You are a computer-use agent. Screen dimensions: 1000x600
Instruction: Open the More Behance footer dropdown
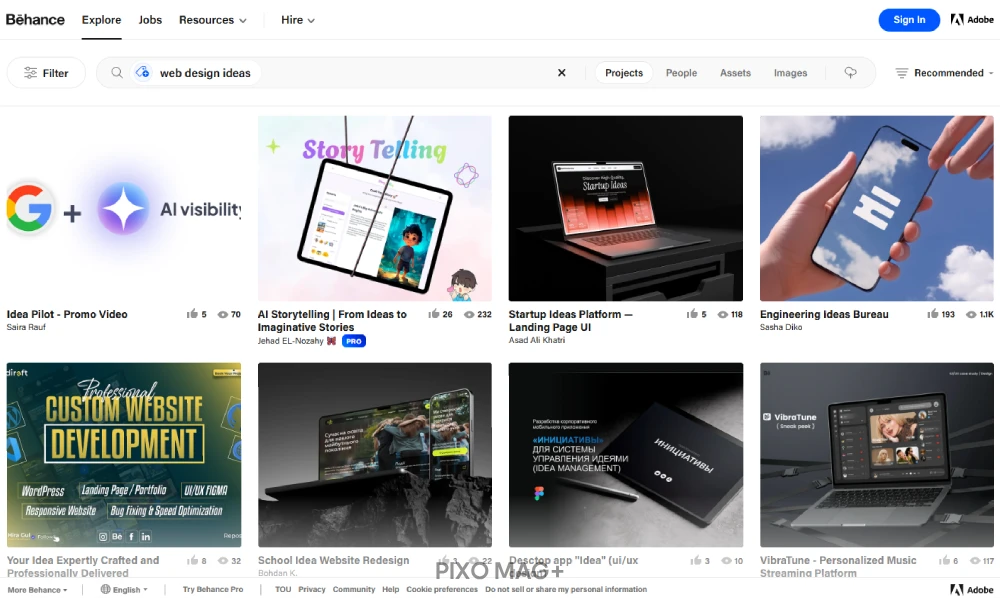[37, 590]
